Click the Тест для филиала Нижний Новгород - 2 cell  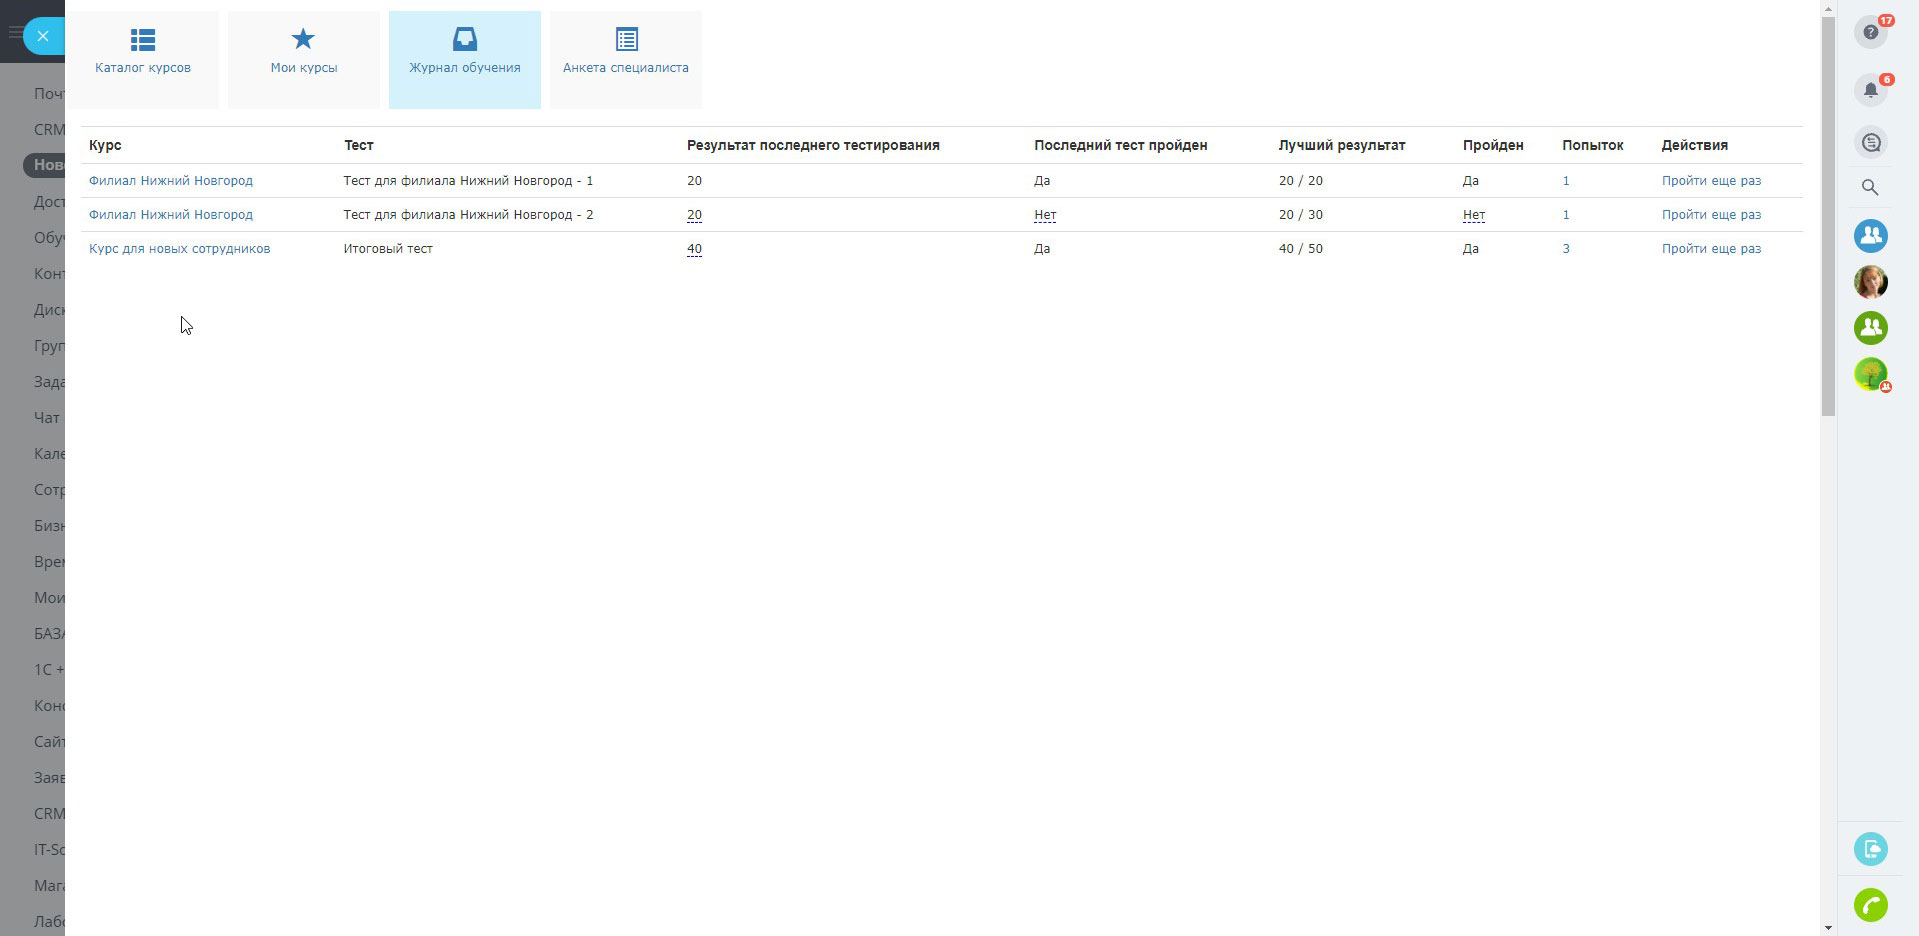coord(468,215)
